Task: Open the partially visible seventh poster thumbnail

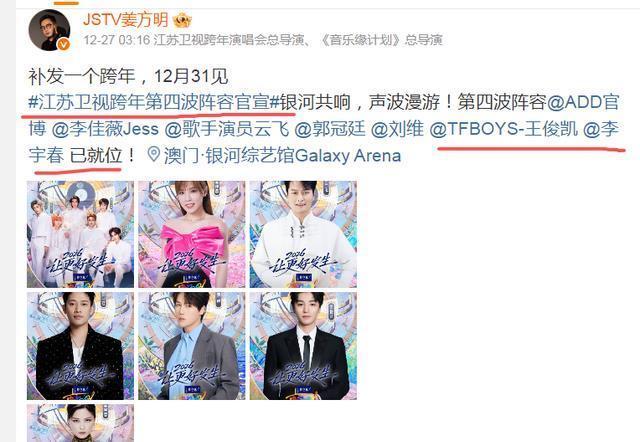Action: click(x=80, y=423)
